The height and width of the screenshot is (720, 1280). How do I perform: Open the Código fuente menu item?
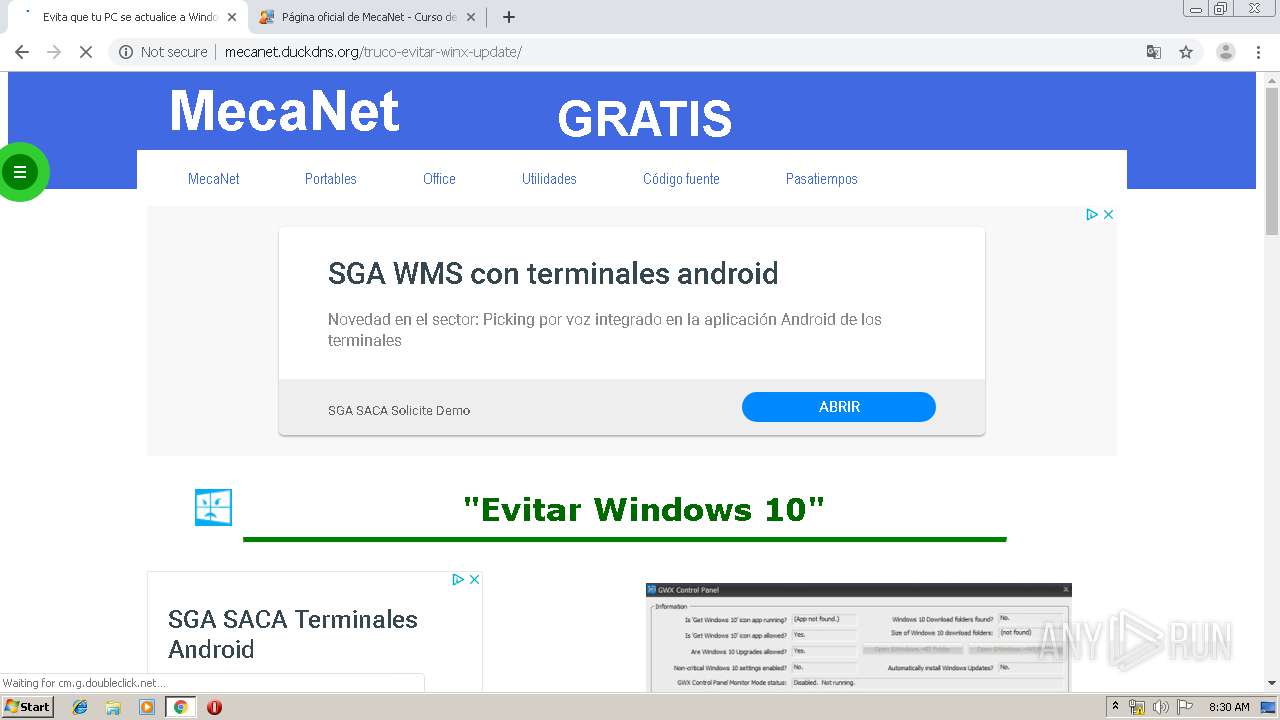(x=681, y=179)
